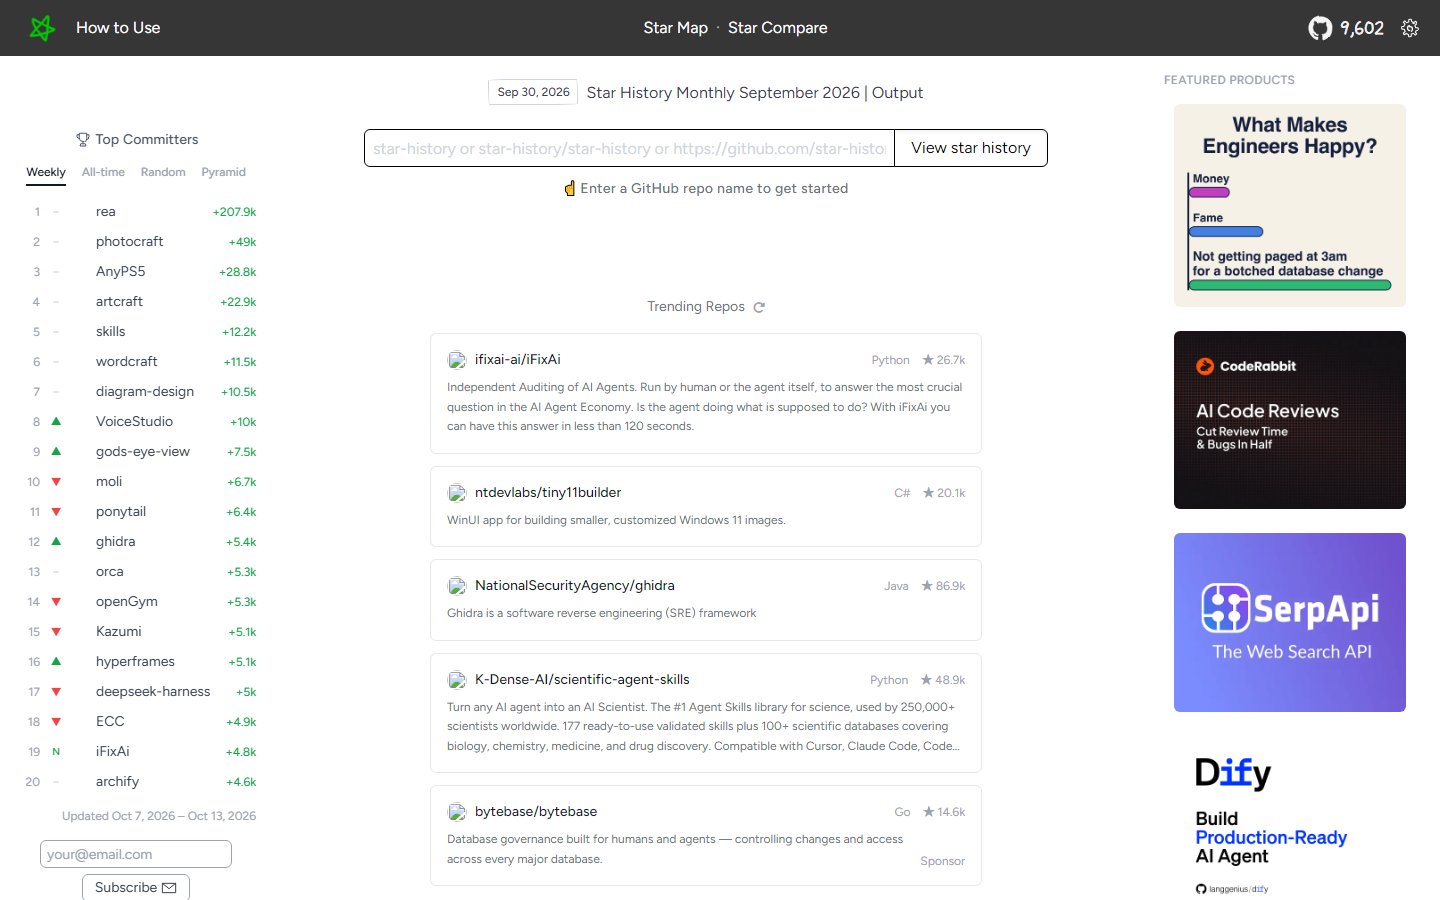Switch to the Random tab
This screenshot has height=900, width=1440.
tap(163, 172)
